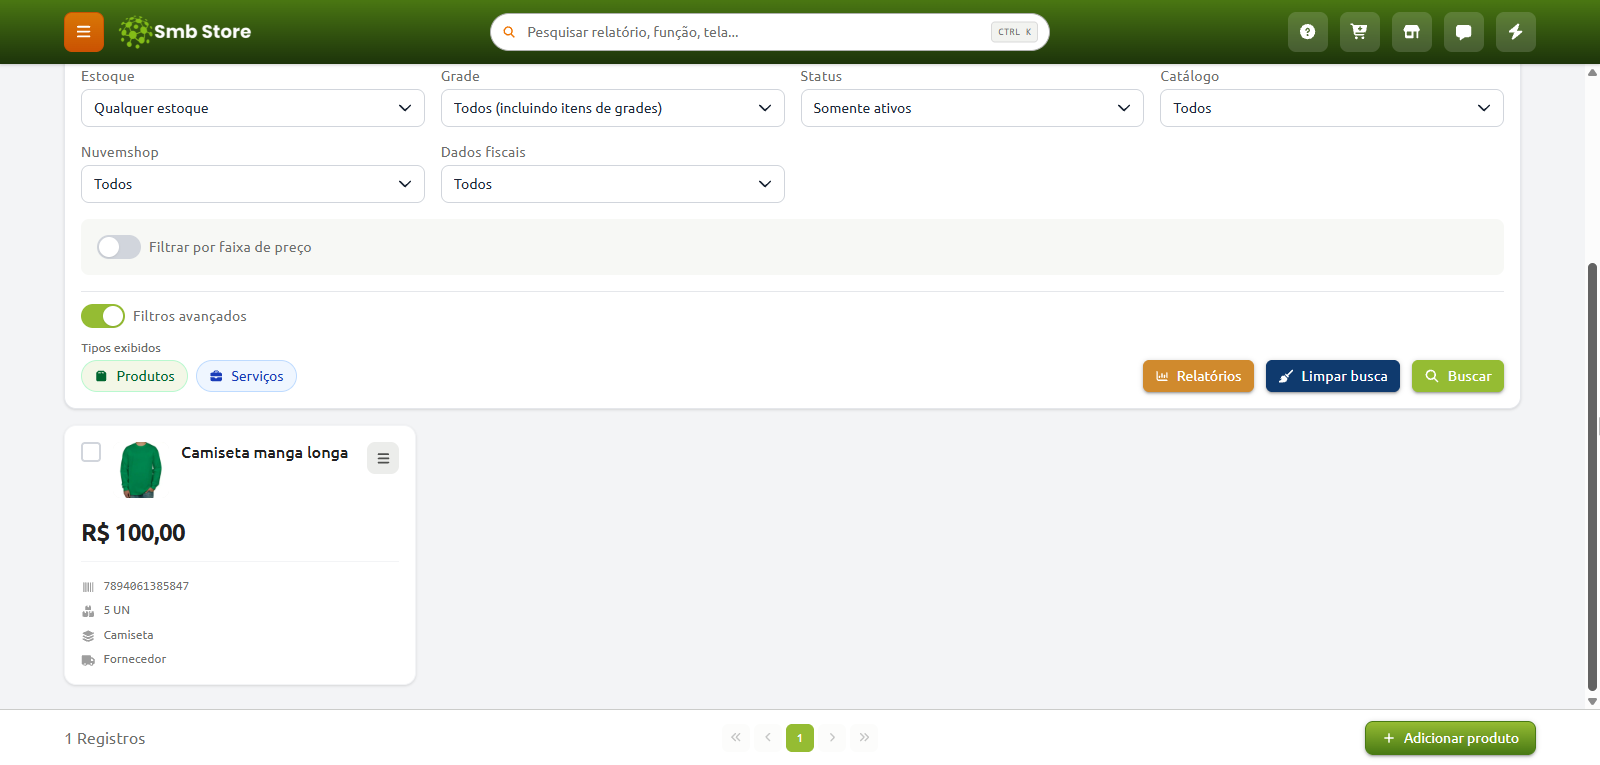Click the category layers icon beside Camiseta
1600x765 pixels.
[88, 636]
